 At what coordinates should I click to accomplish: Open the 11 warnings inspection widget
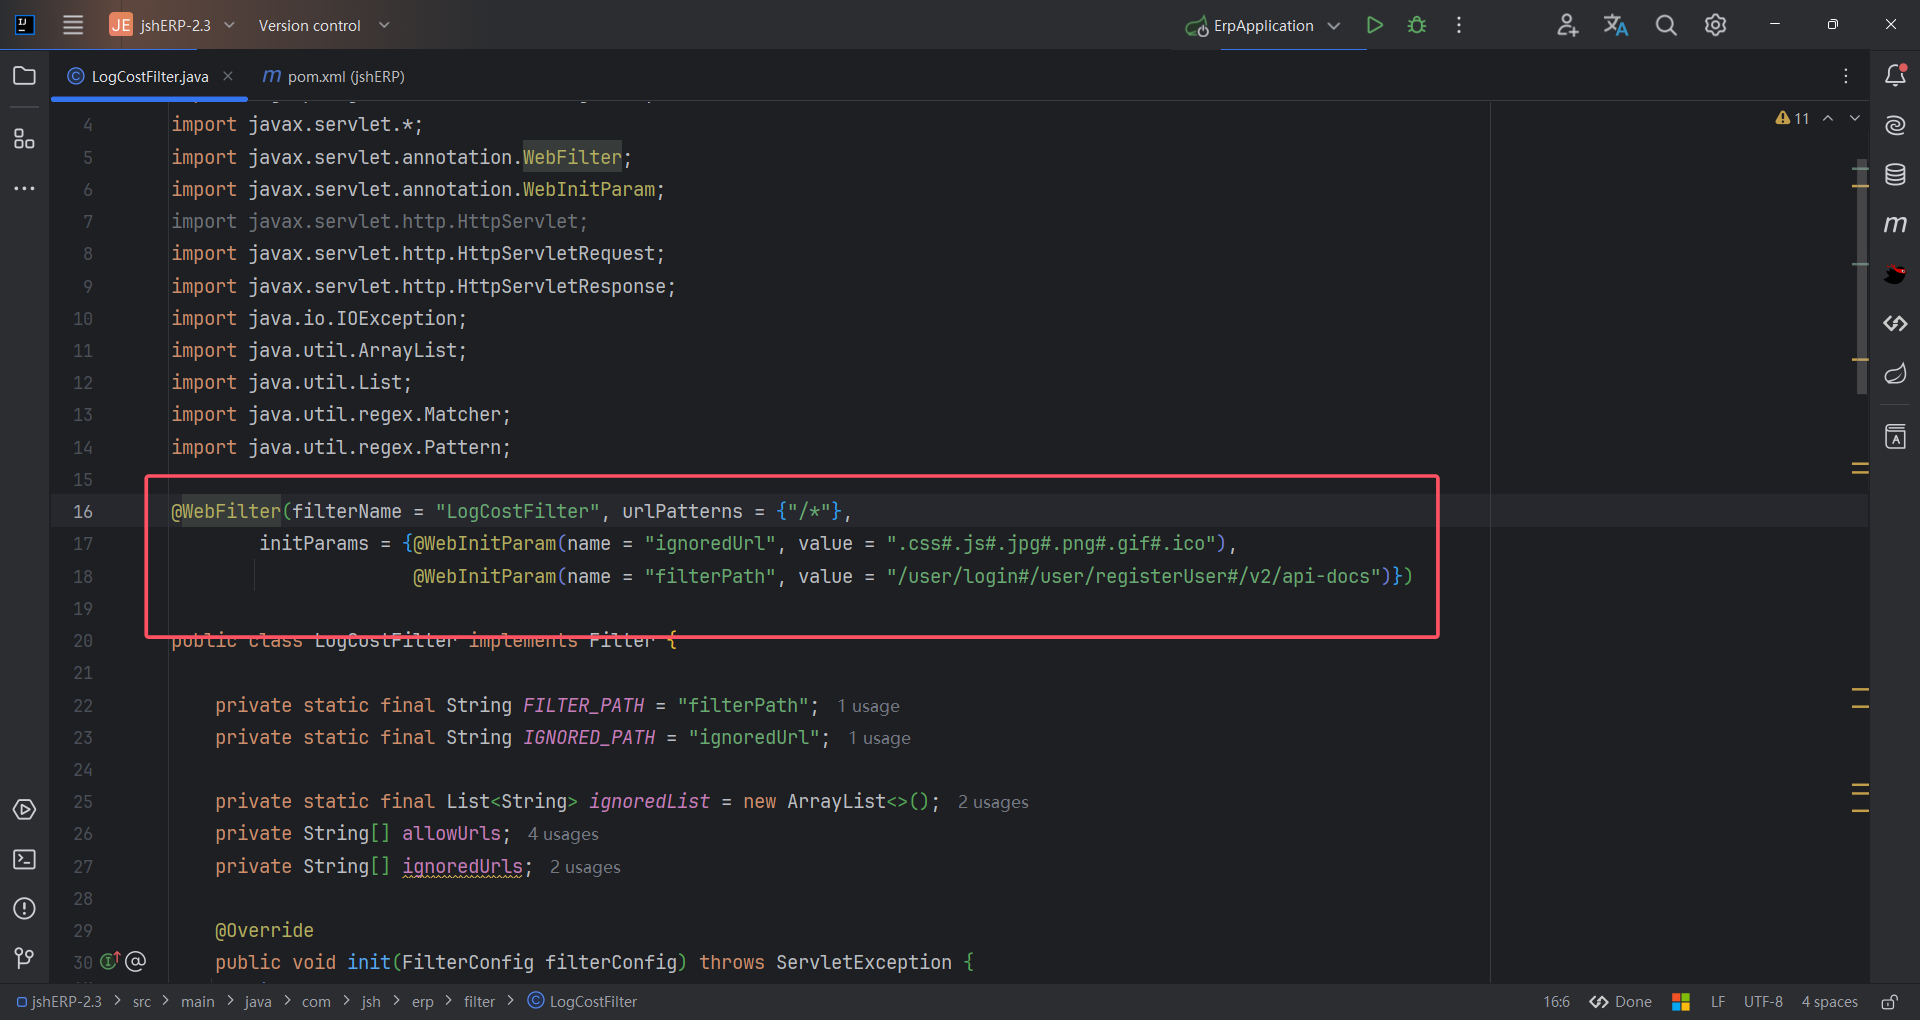[1792, 118]
